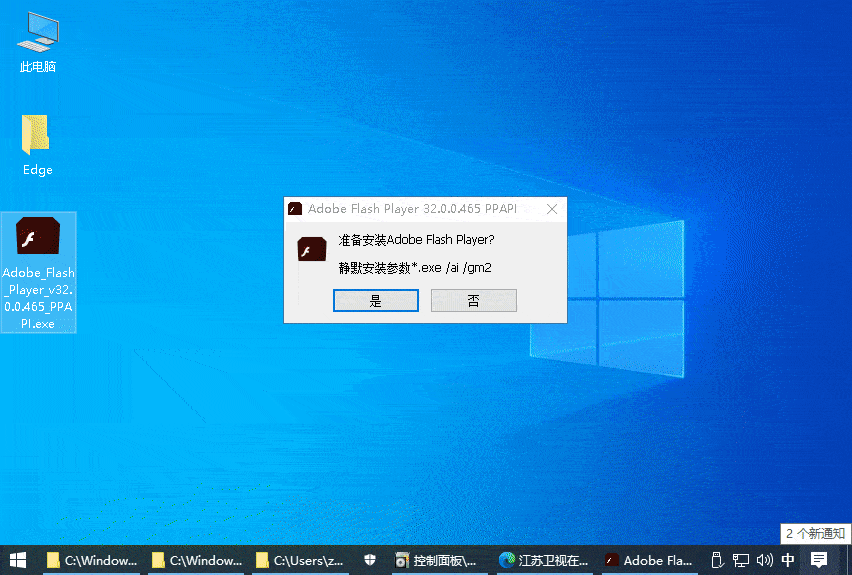
Task: Switch to Adobe Fla... taskbar item
Action: tap(649, 560)
